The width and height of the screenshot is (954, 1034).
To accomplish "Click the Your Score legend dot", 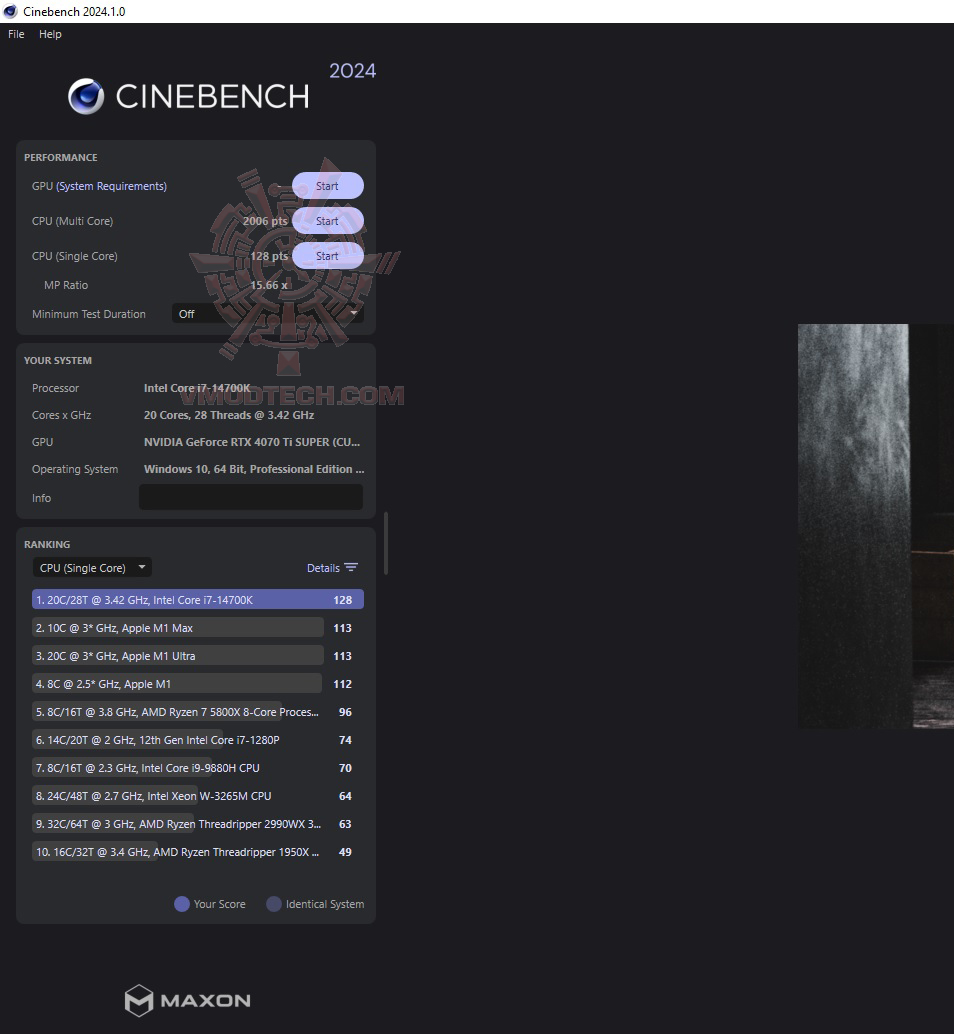I will coord(182,904).
